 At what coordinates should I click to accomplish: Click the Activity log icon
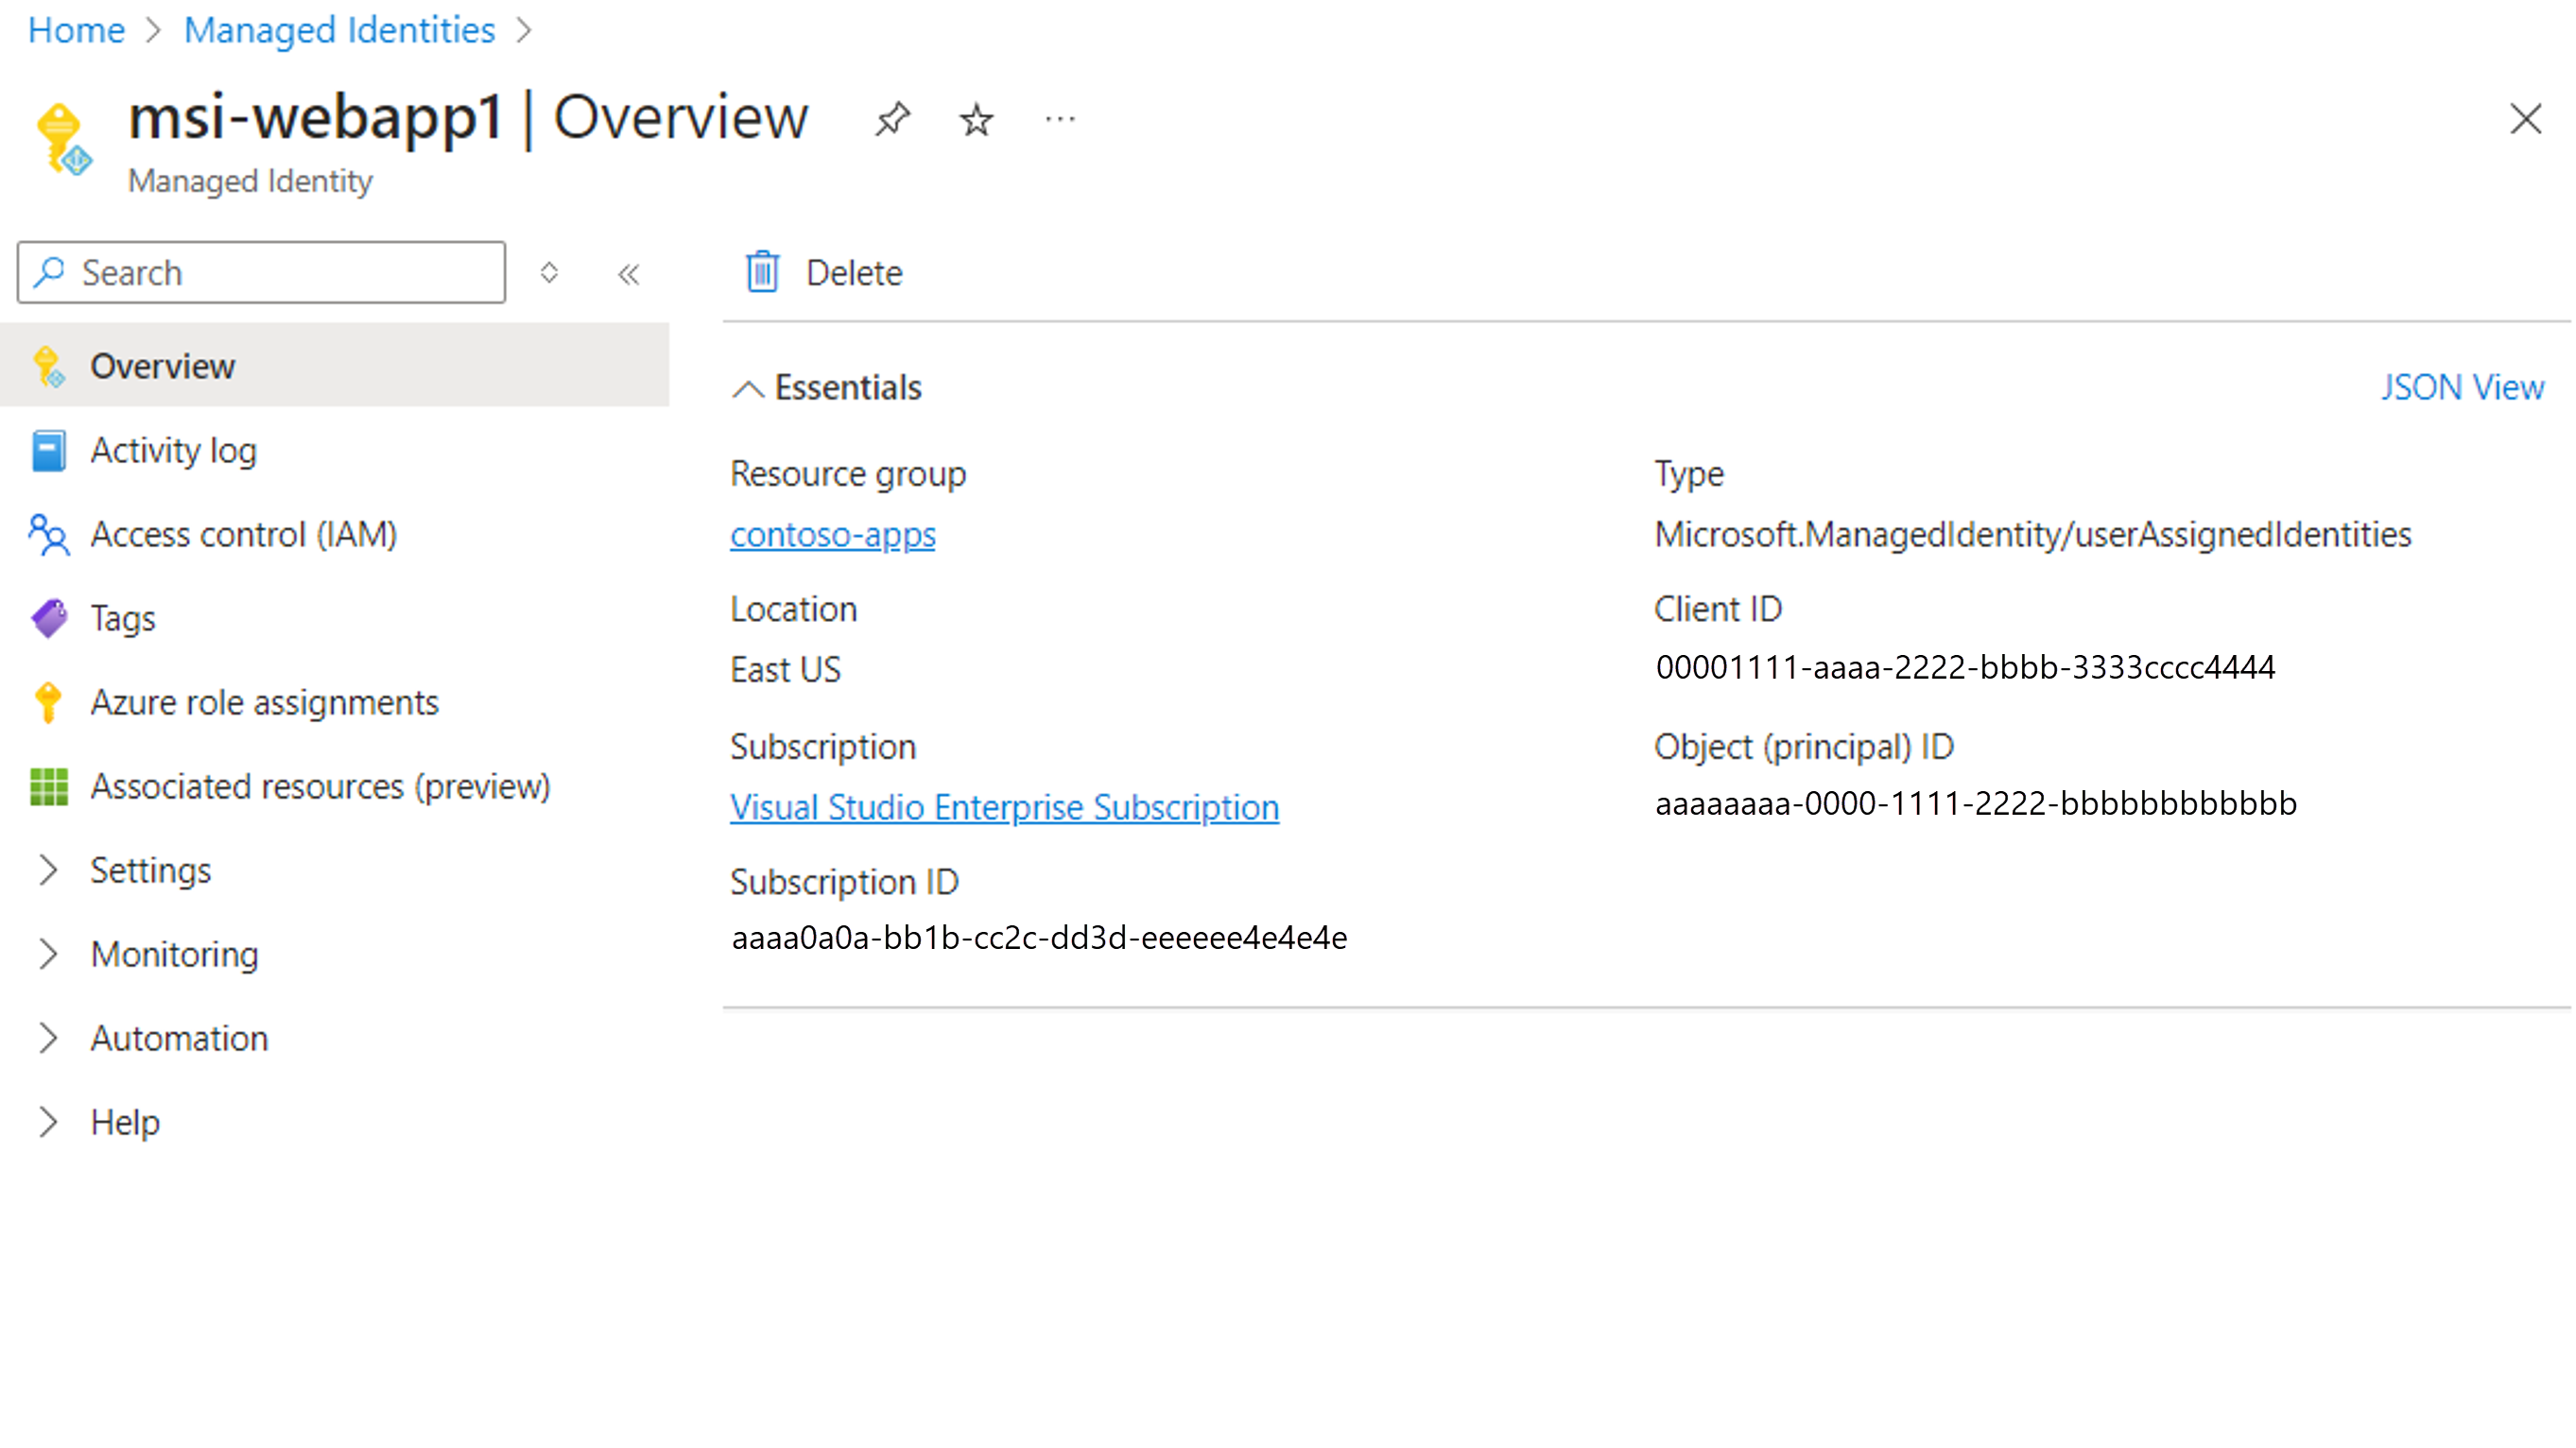click(x=49, y=449)
